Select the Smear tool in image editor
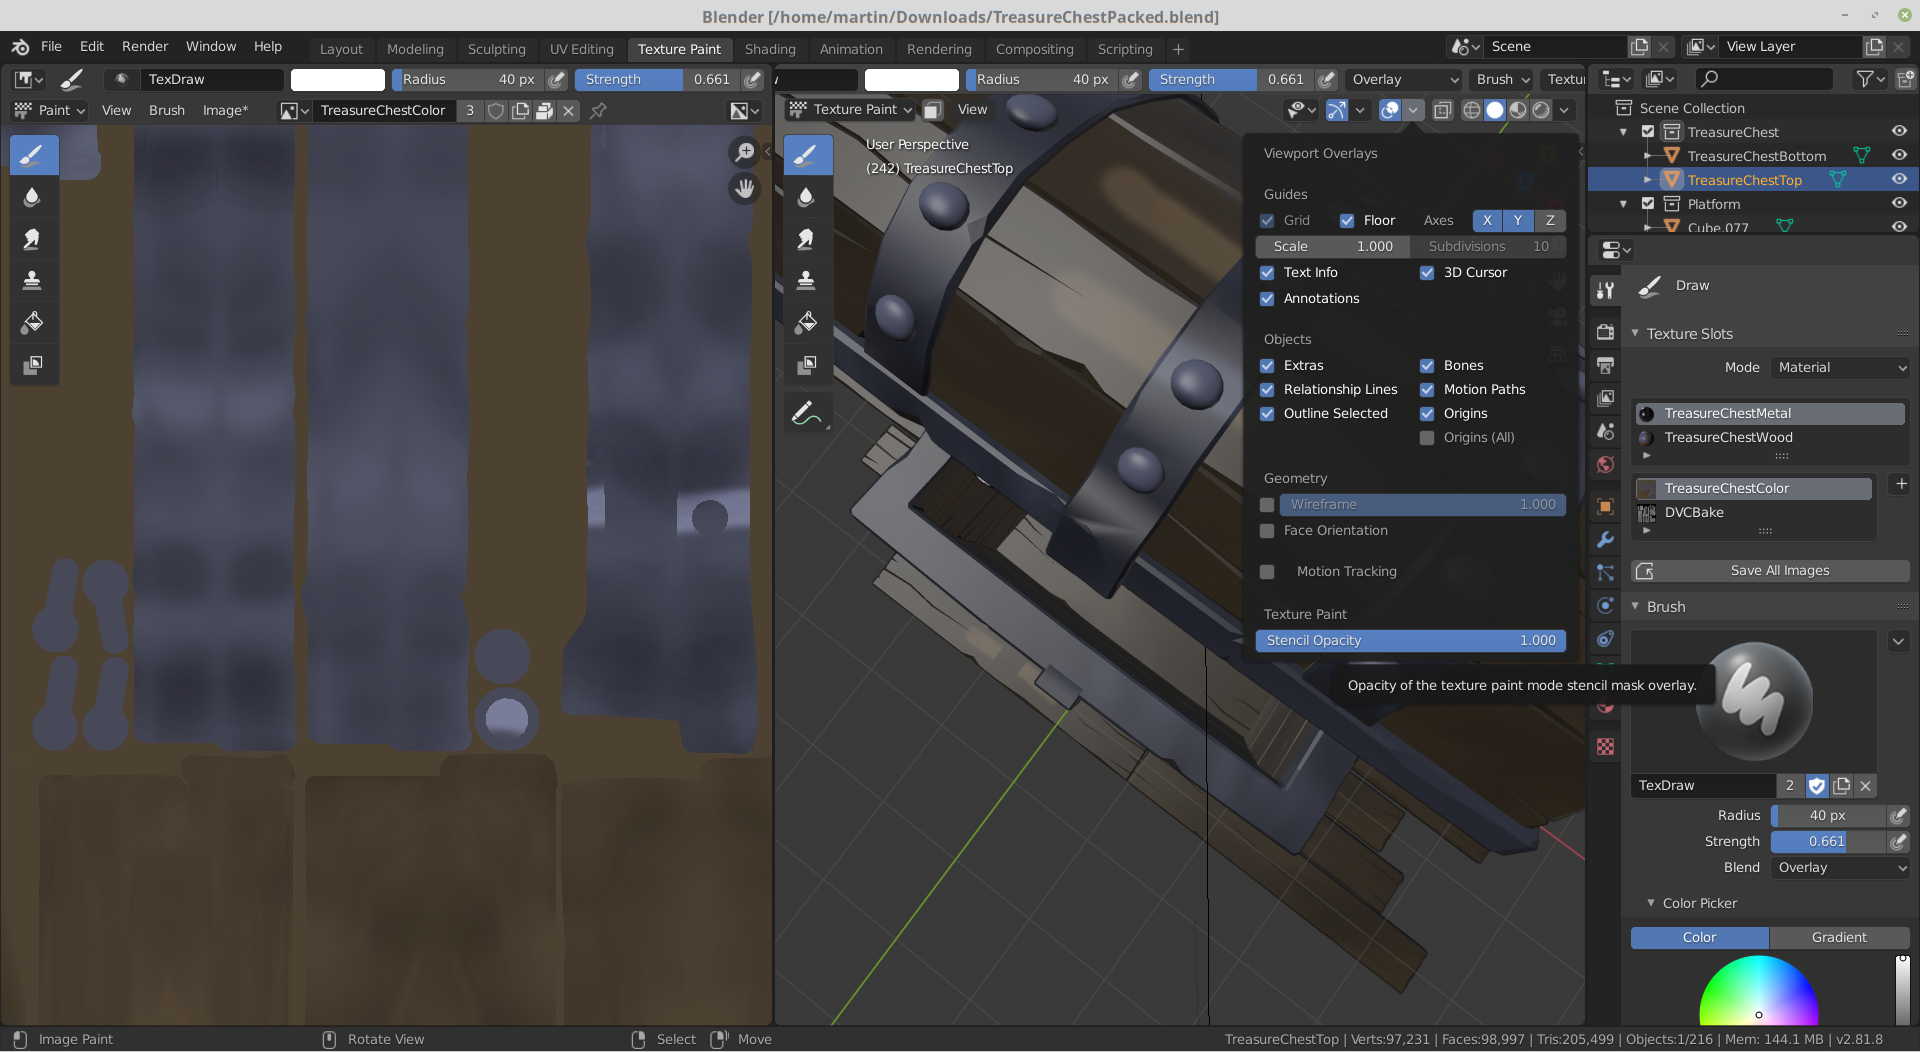Image resolution: width=1920 pixels, height=1052 pixels. tap(33, 239)
